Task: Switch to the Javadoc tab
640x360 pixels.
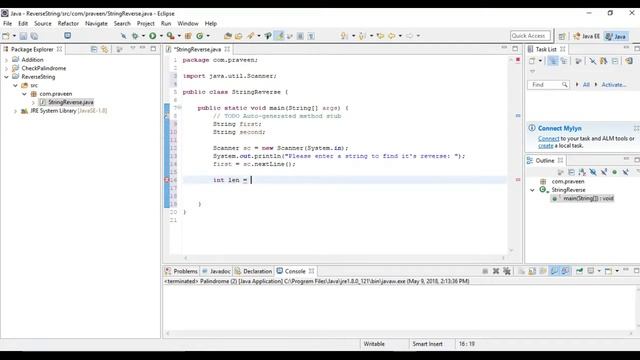Action: click(x=216, y=271)
